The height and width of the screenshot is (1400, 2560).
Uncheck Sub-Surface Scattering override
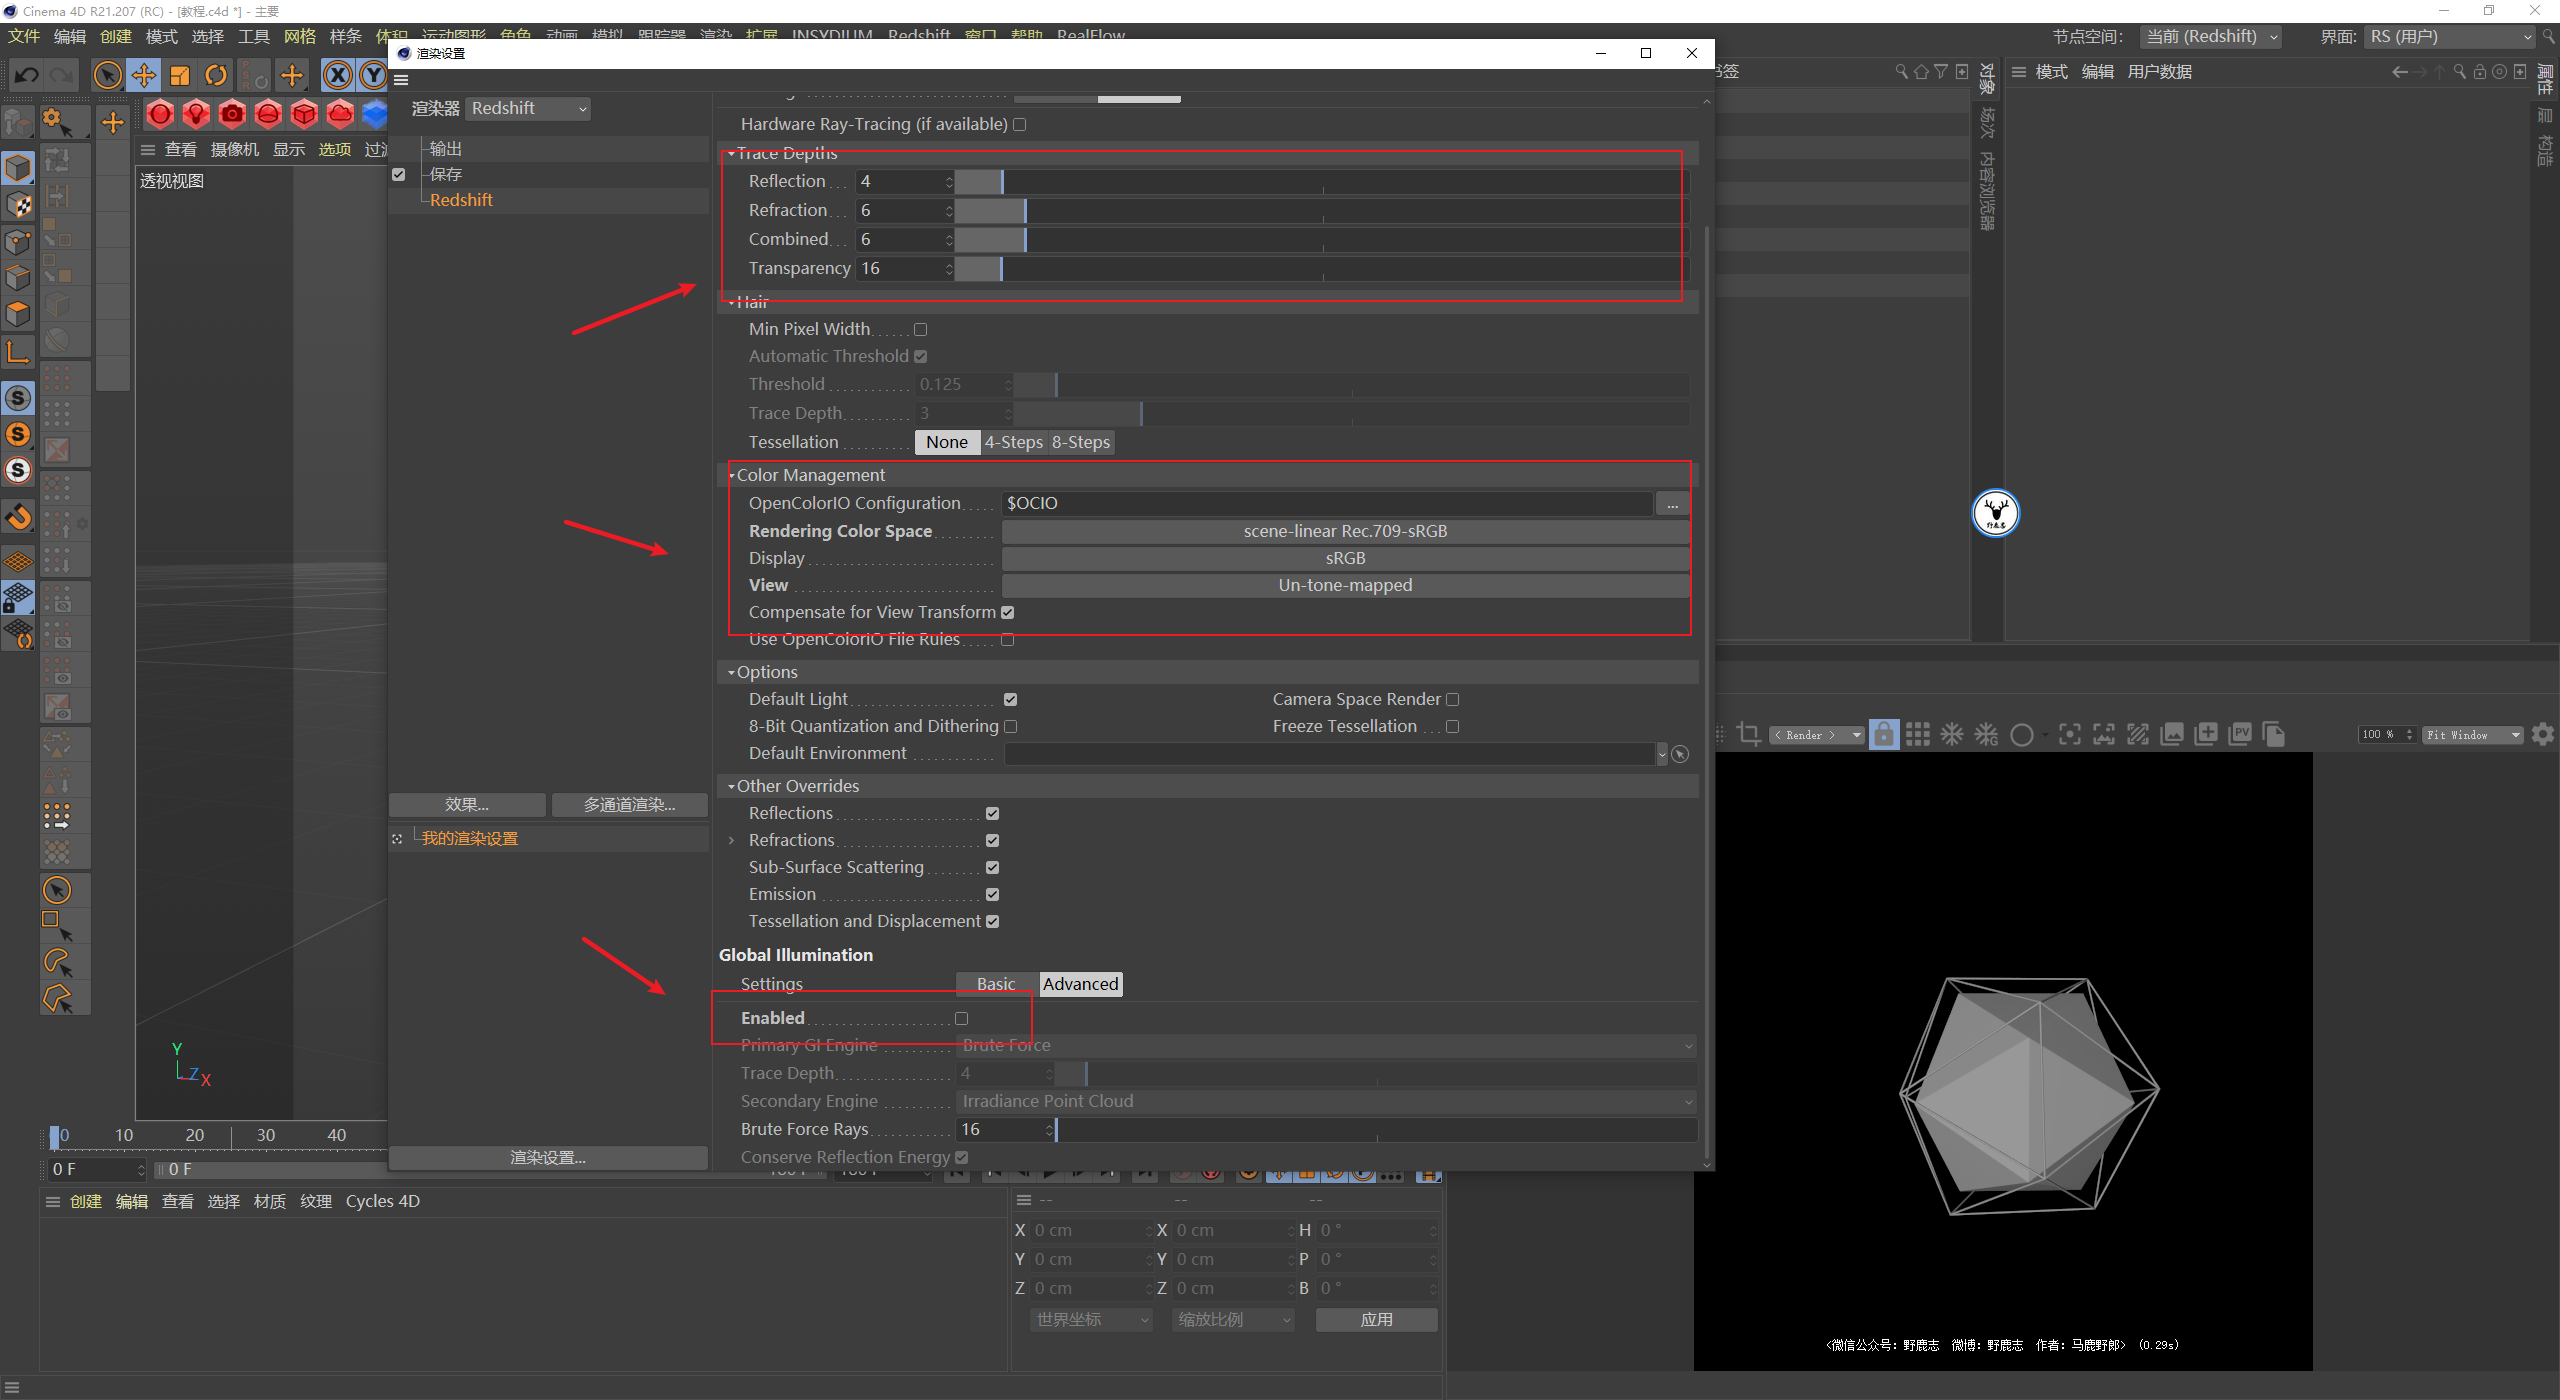(992, 867)
